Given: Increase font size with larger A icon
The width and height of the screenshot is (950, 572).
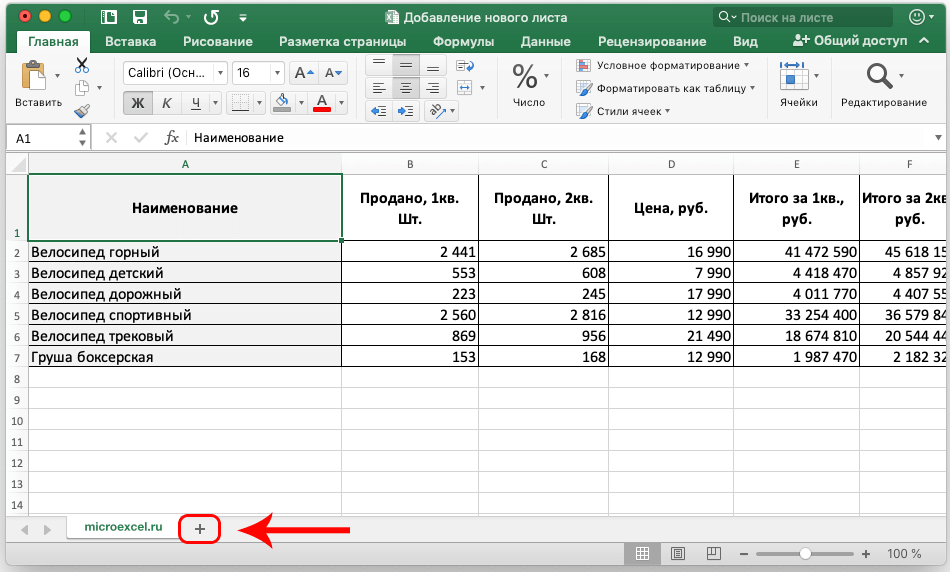Looking at the screenshot, I should pyautogui.click(x=303, y=74).
